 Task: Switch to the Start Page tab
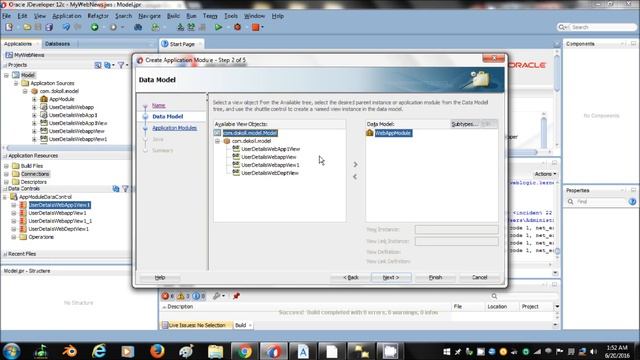coord(182,44)
